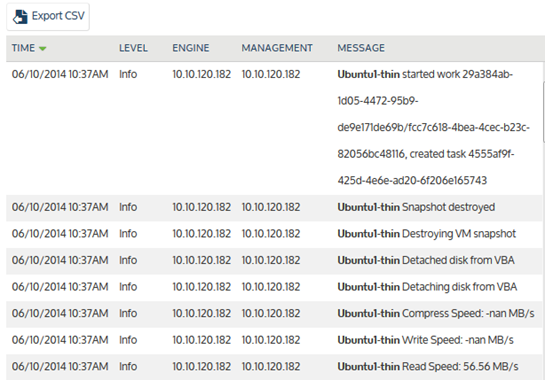Toggle the TIME column sort arrow

pos(42,48)
